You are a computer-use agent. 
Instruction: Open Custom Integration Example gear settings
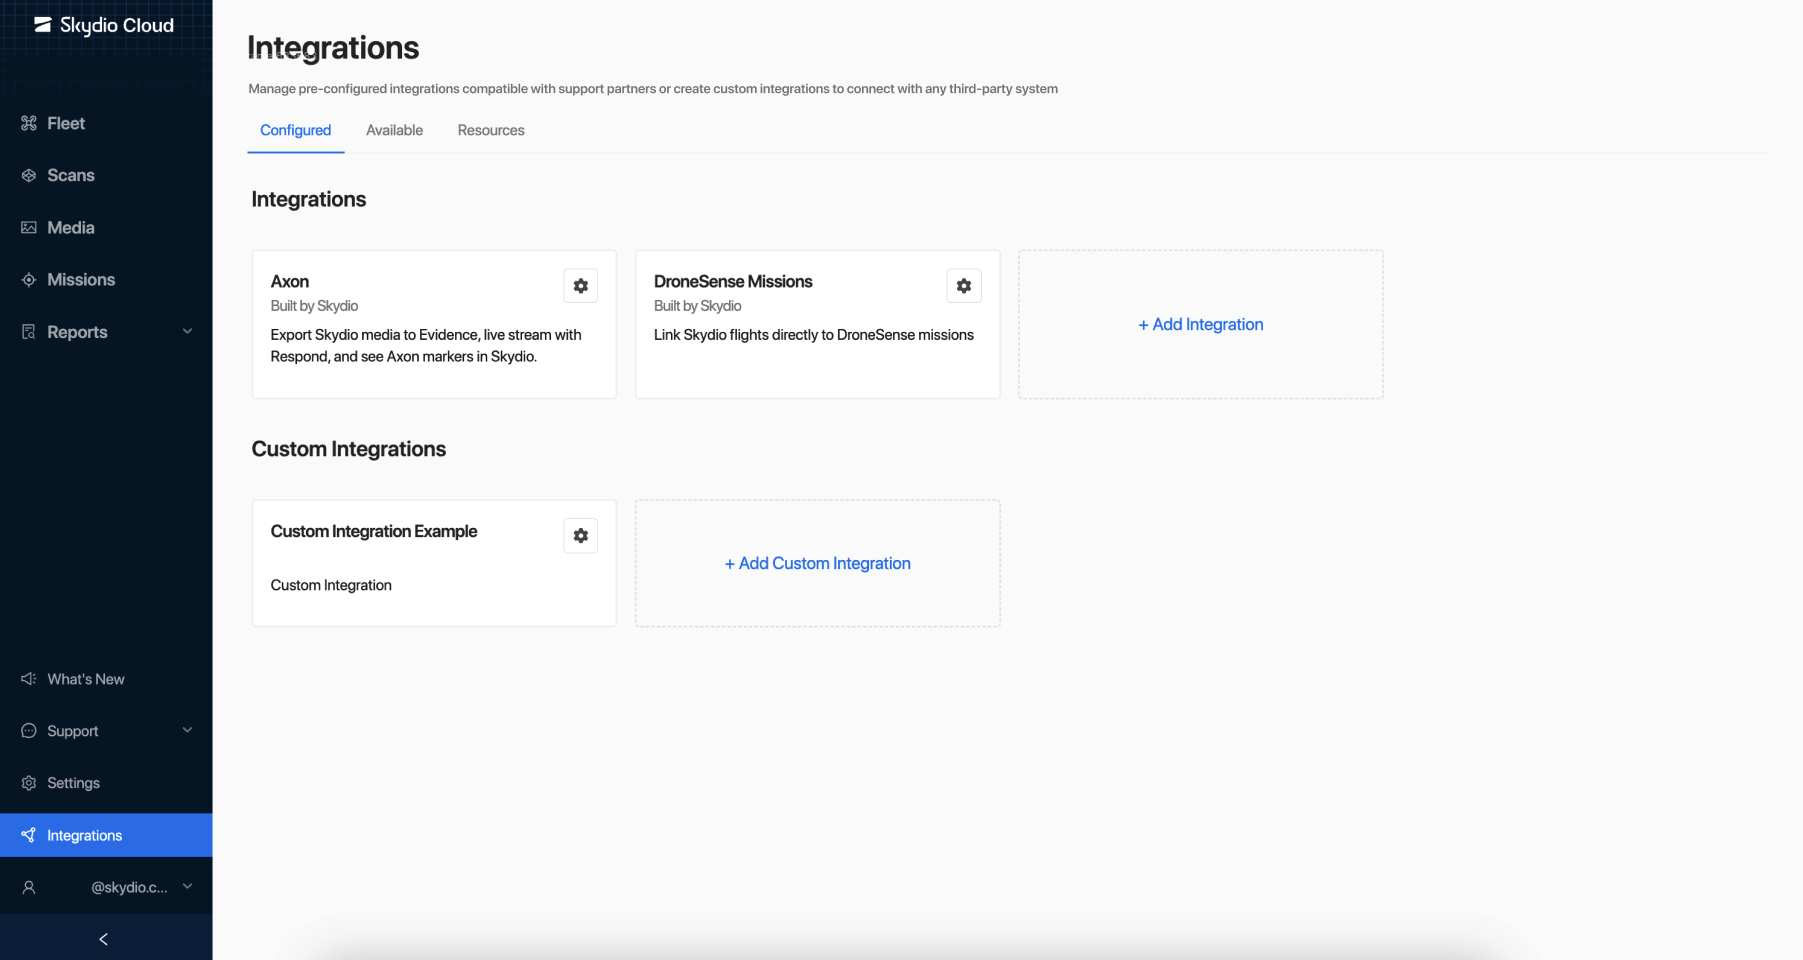pyautogui.click(x=580, y=536)
